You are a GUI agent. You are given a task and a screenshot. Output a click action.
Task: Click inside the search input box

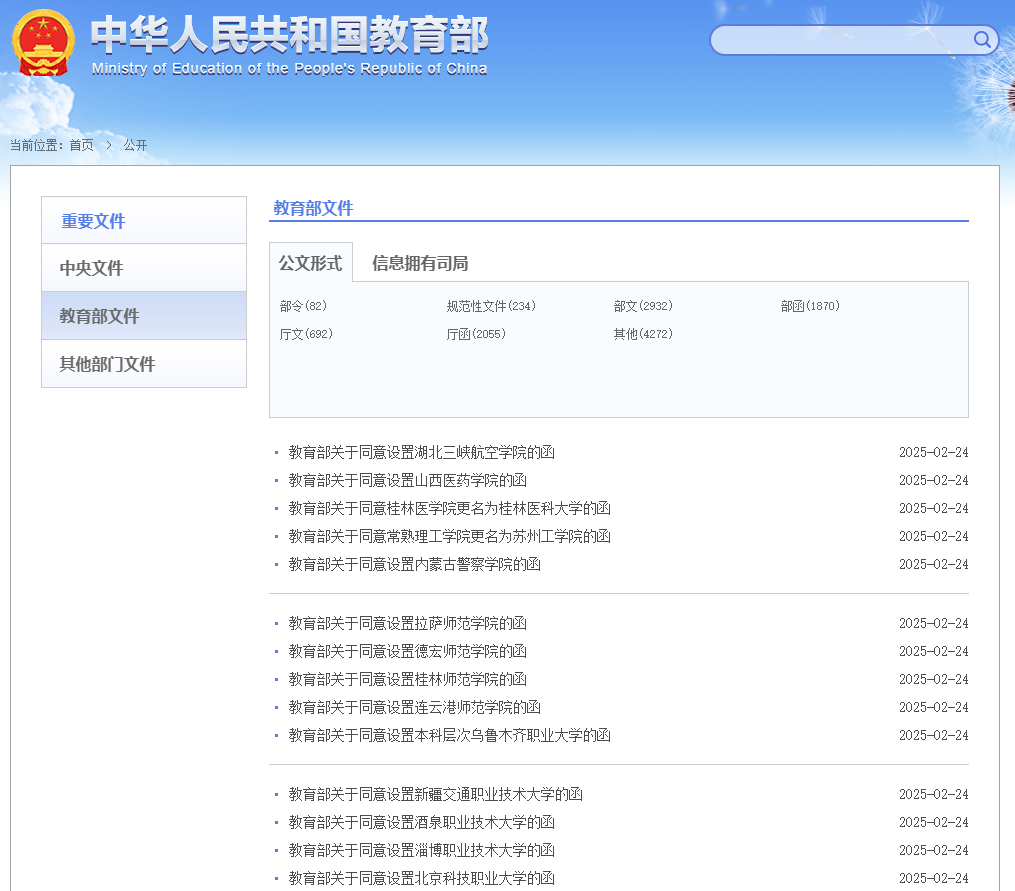tap(840, 40)
